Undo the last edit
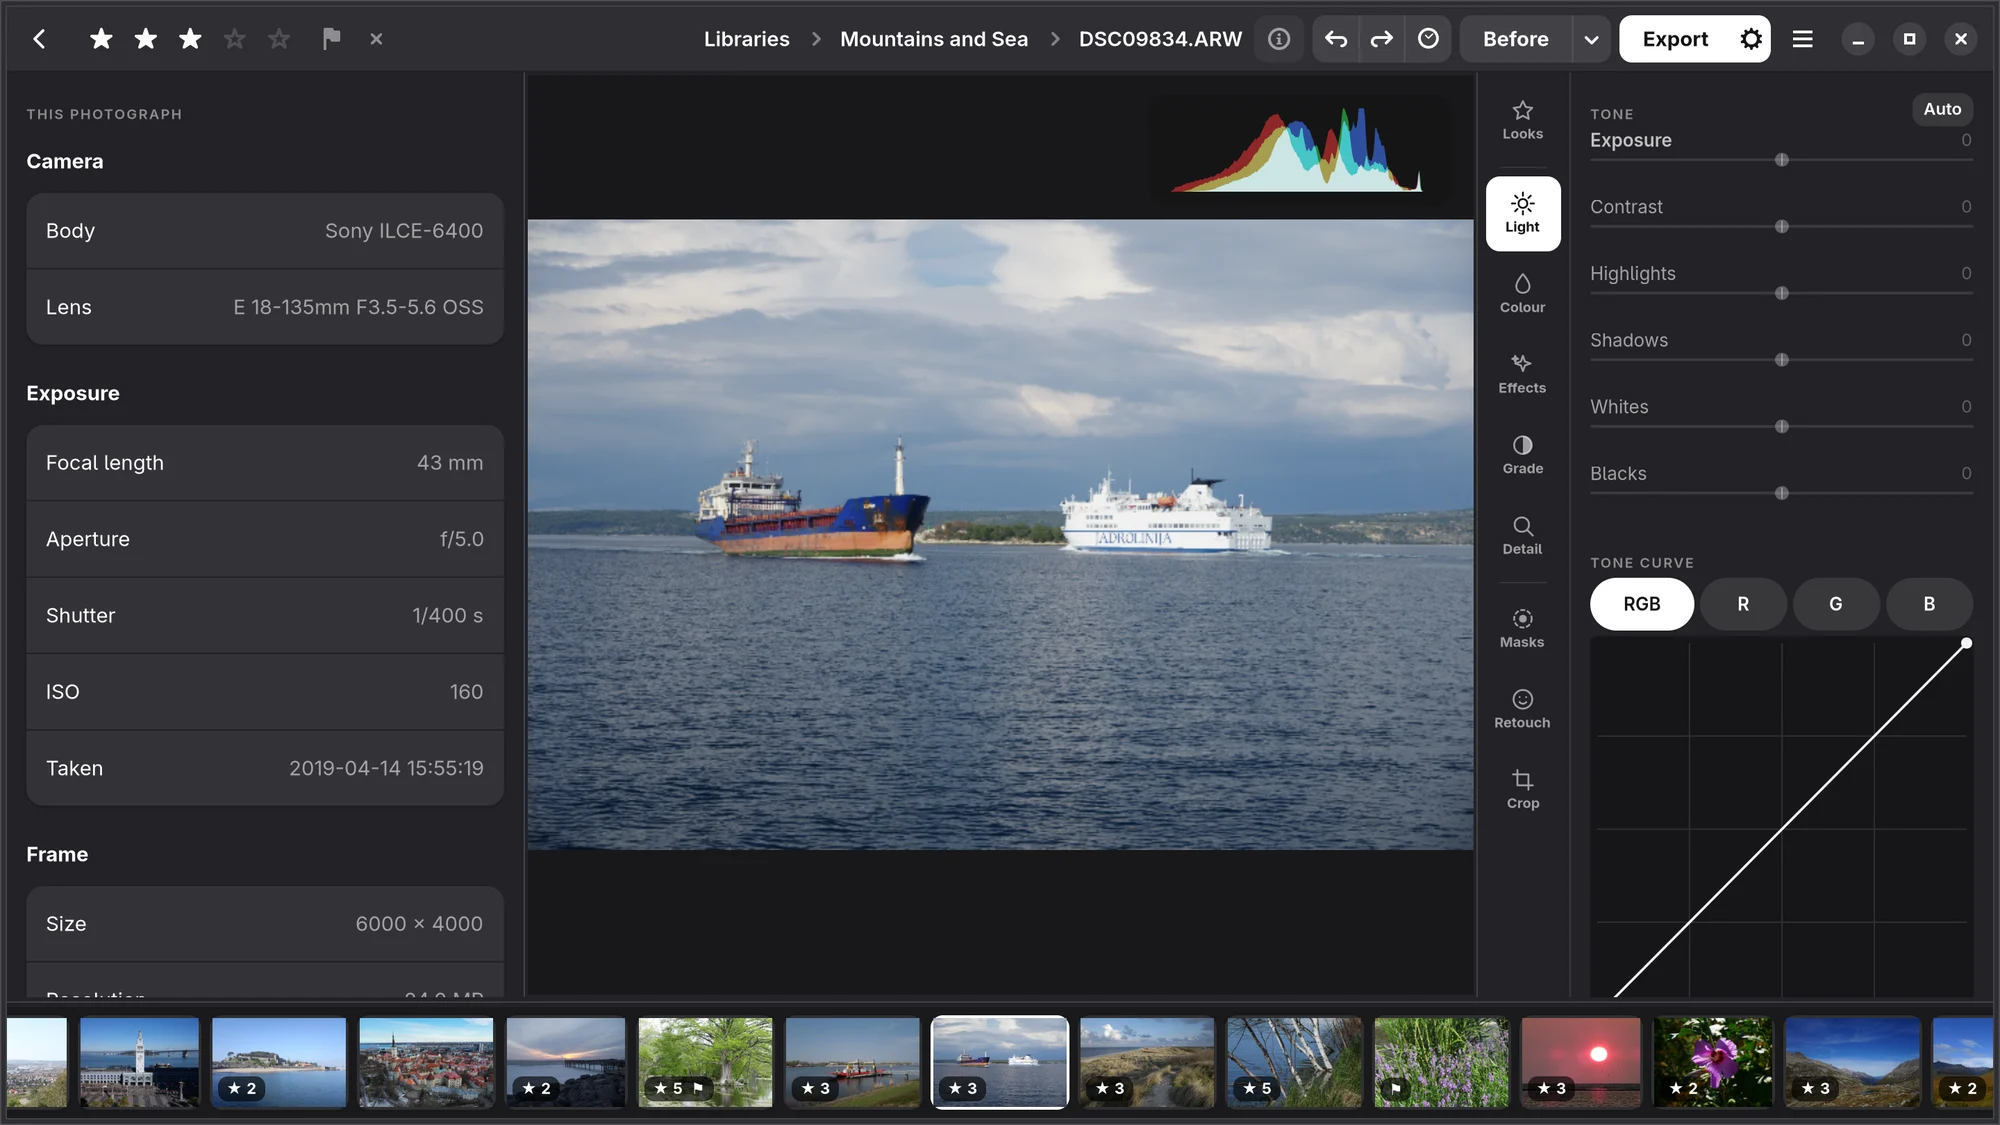The width and height of the screenshot is (2000, 1125). 1336,39
